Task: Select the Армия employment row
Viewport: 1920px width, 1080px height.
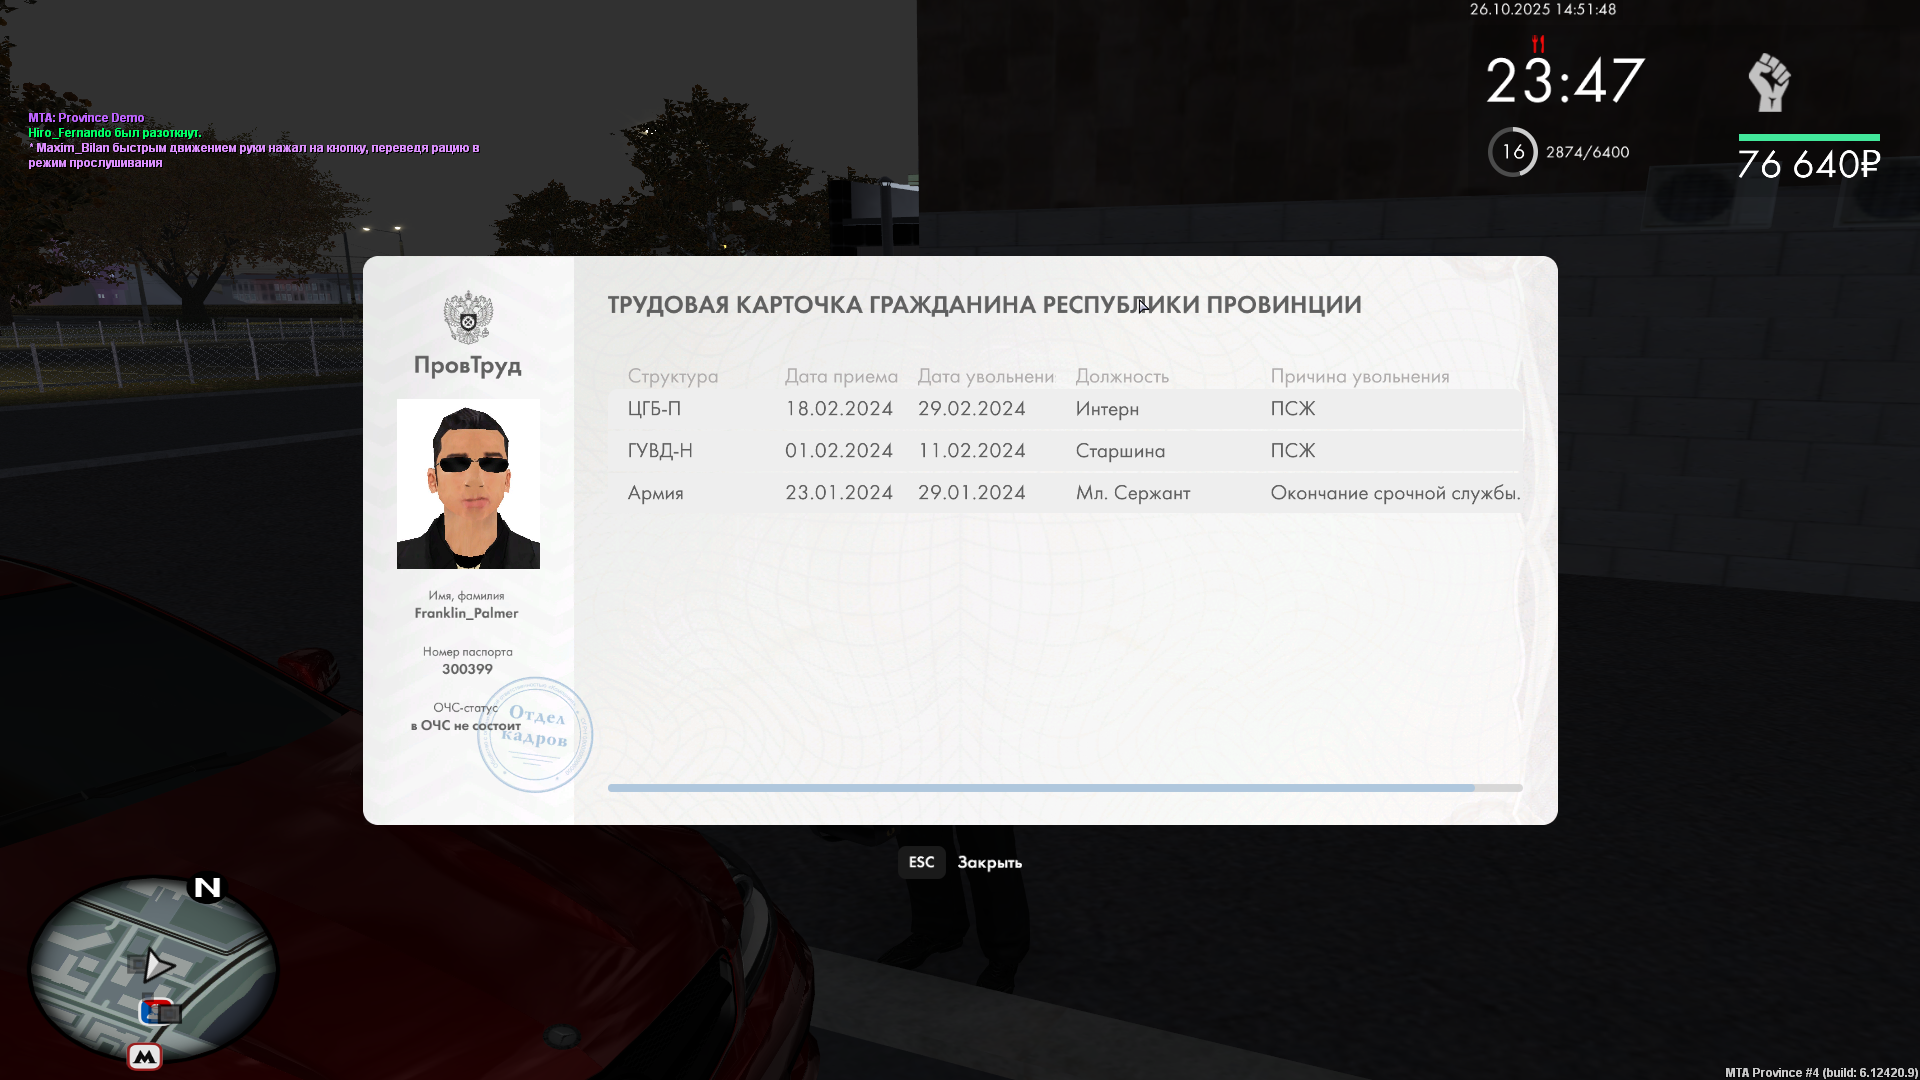Action: [x=1064, y=493]
